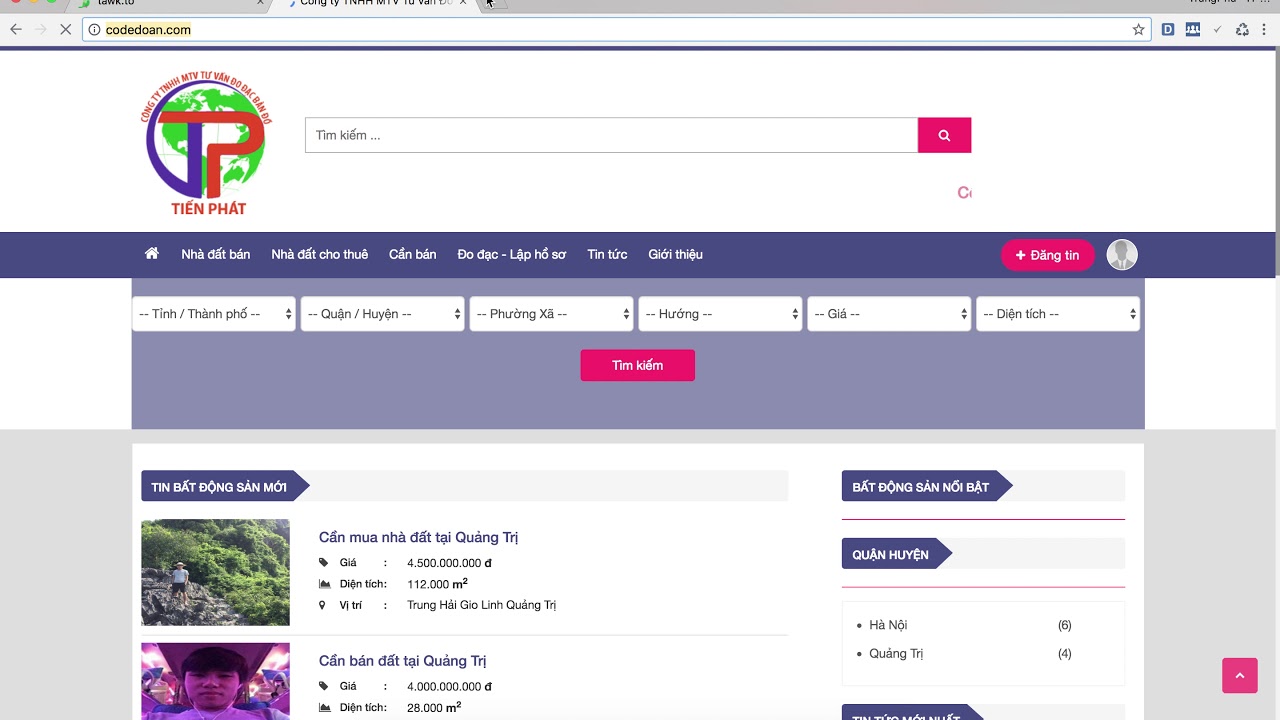
Task: Click area value 112.000 m²
Action: point(437,584)
